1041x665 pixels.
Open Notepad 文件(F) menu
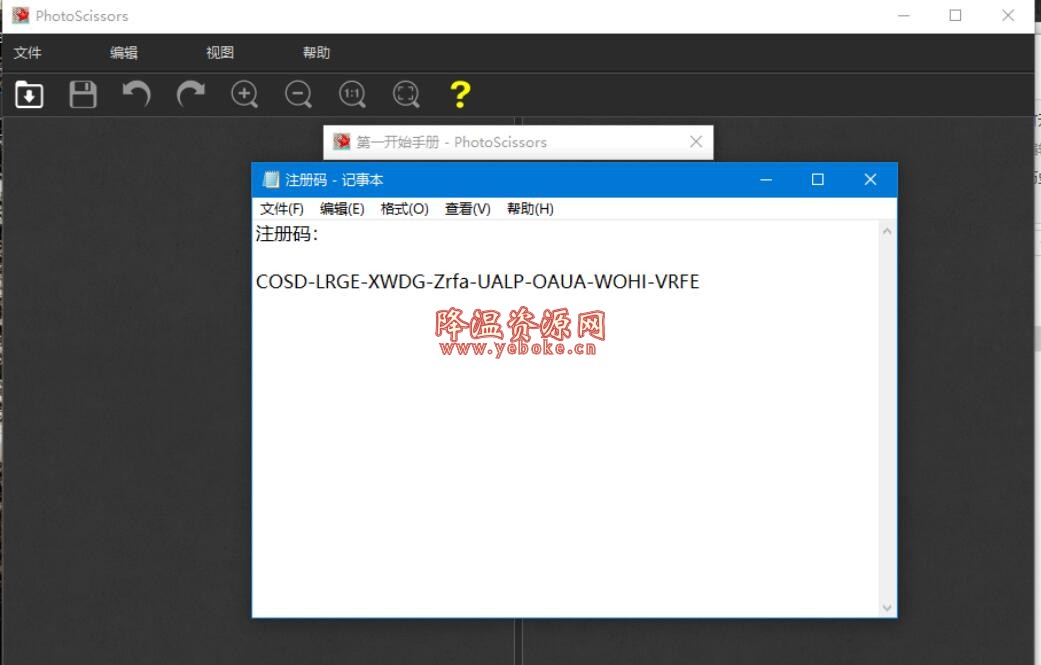pyautogui.click(x=281, y=209)
